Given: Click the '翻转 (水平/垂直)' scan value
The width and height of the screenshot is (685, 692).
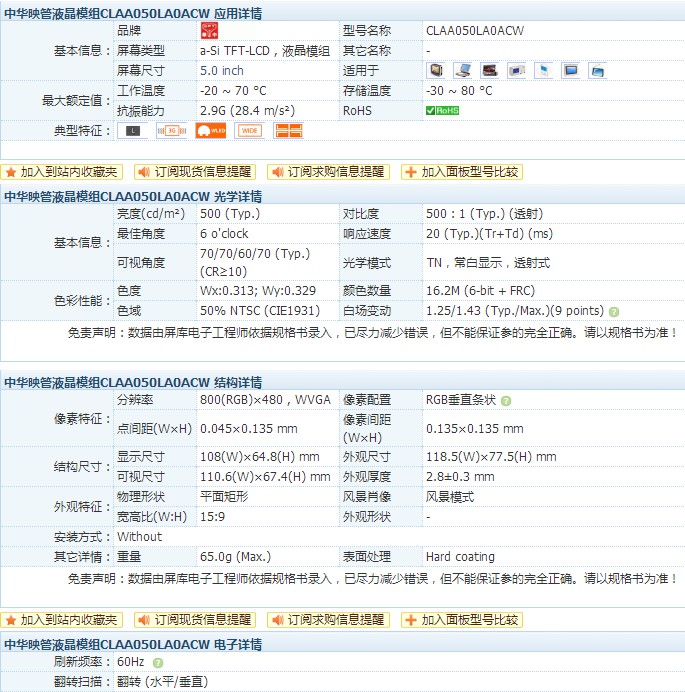Looking at the screenshot, I should point(162,682).
